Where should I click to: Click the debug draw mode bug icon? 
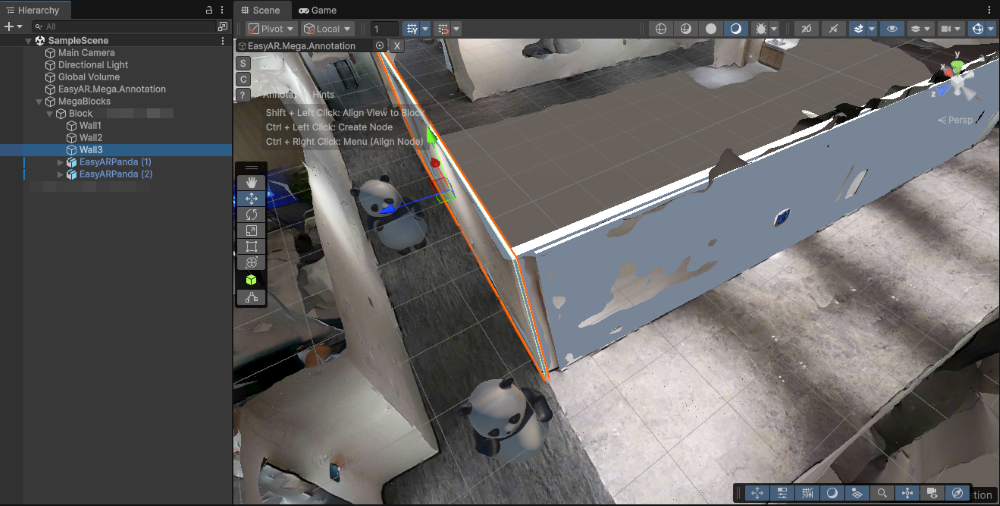click(760, 29)
